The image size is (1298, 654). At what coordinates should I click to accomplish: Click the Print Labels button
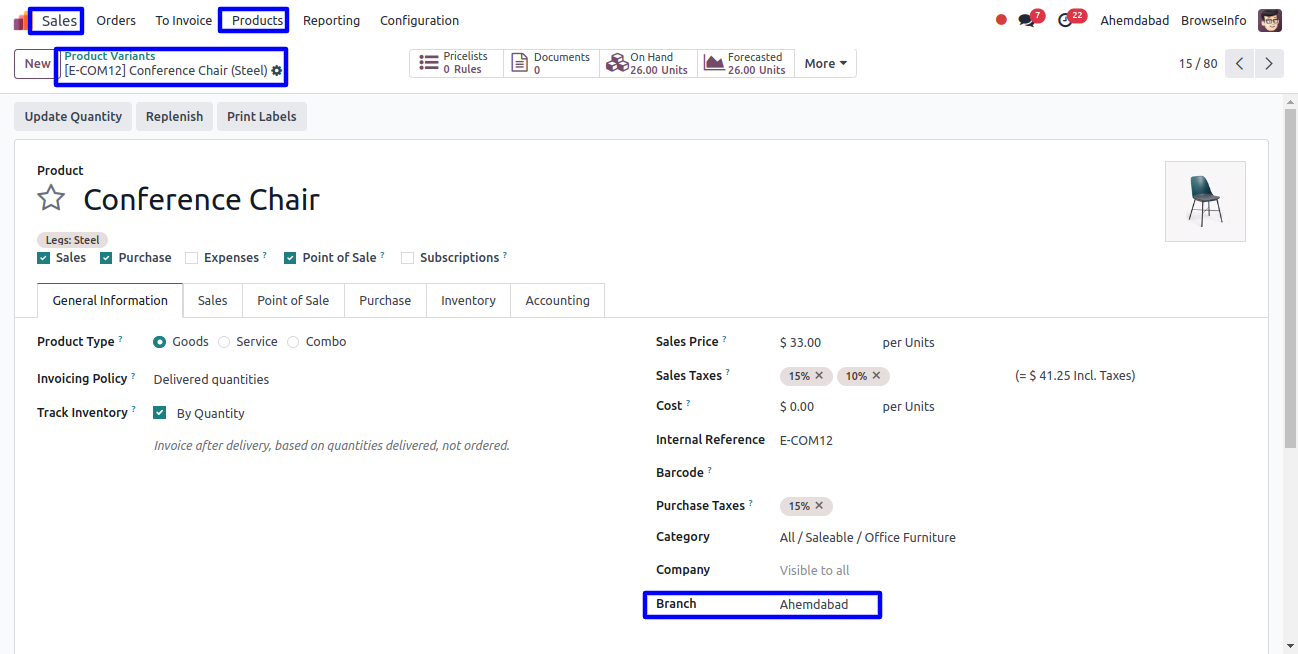[261, 117]
